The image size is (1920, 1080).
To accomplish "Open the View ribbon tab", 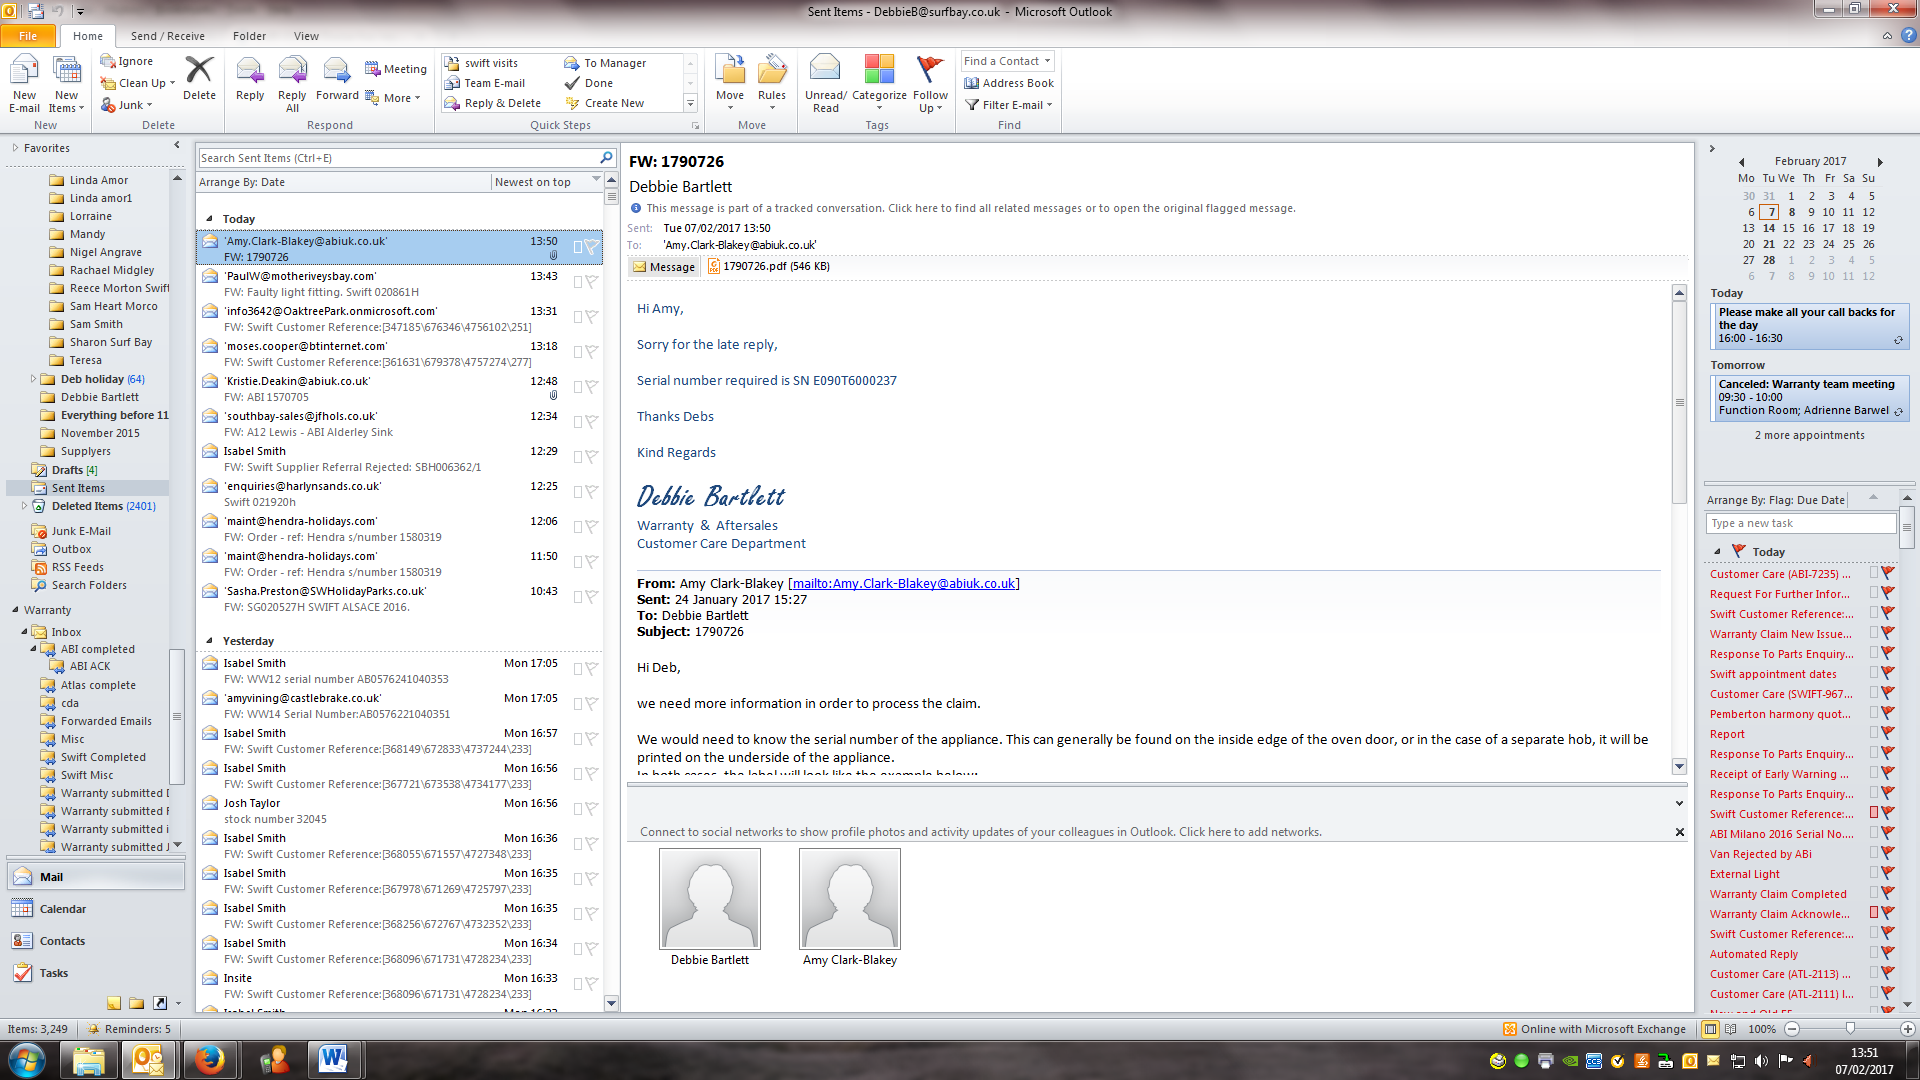I will click(x=306, y=36).
